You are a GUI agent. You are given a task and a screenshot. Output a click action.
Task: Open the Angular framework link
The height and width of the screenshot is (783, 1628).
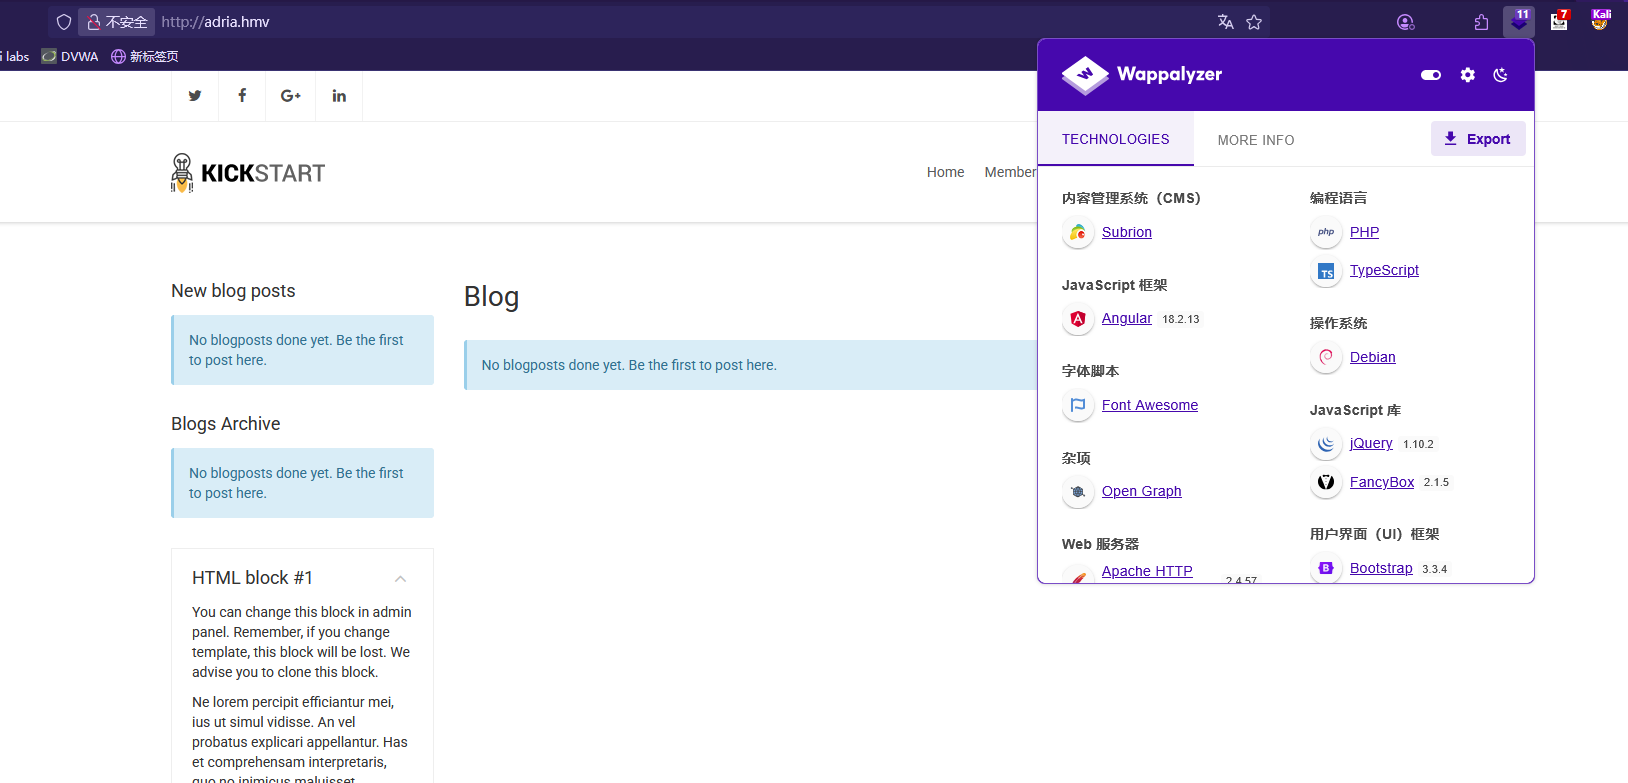pos(1126,318)
